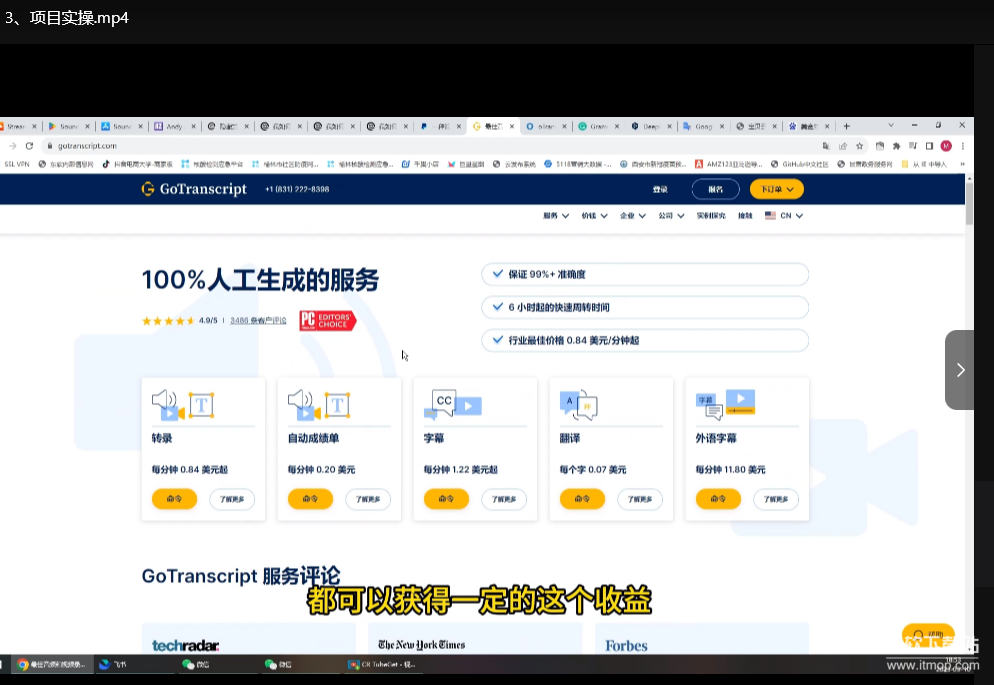
Task: Click the 保证 99%+ 准确度 feature pill
Action: pos(645,274)
